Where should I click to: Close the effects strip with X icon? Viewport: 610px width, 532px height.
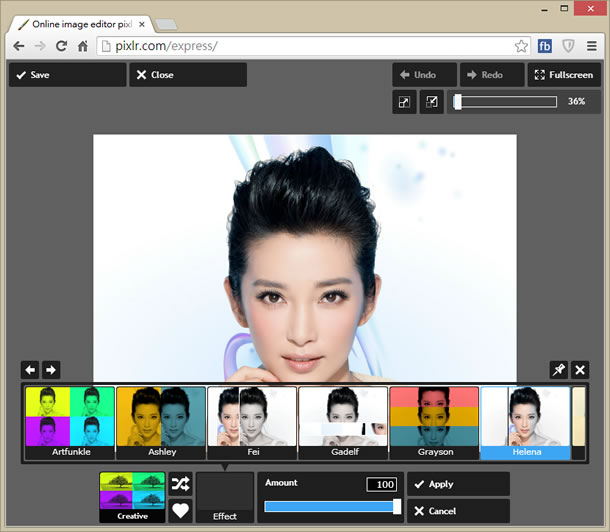tap(581, 370)
